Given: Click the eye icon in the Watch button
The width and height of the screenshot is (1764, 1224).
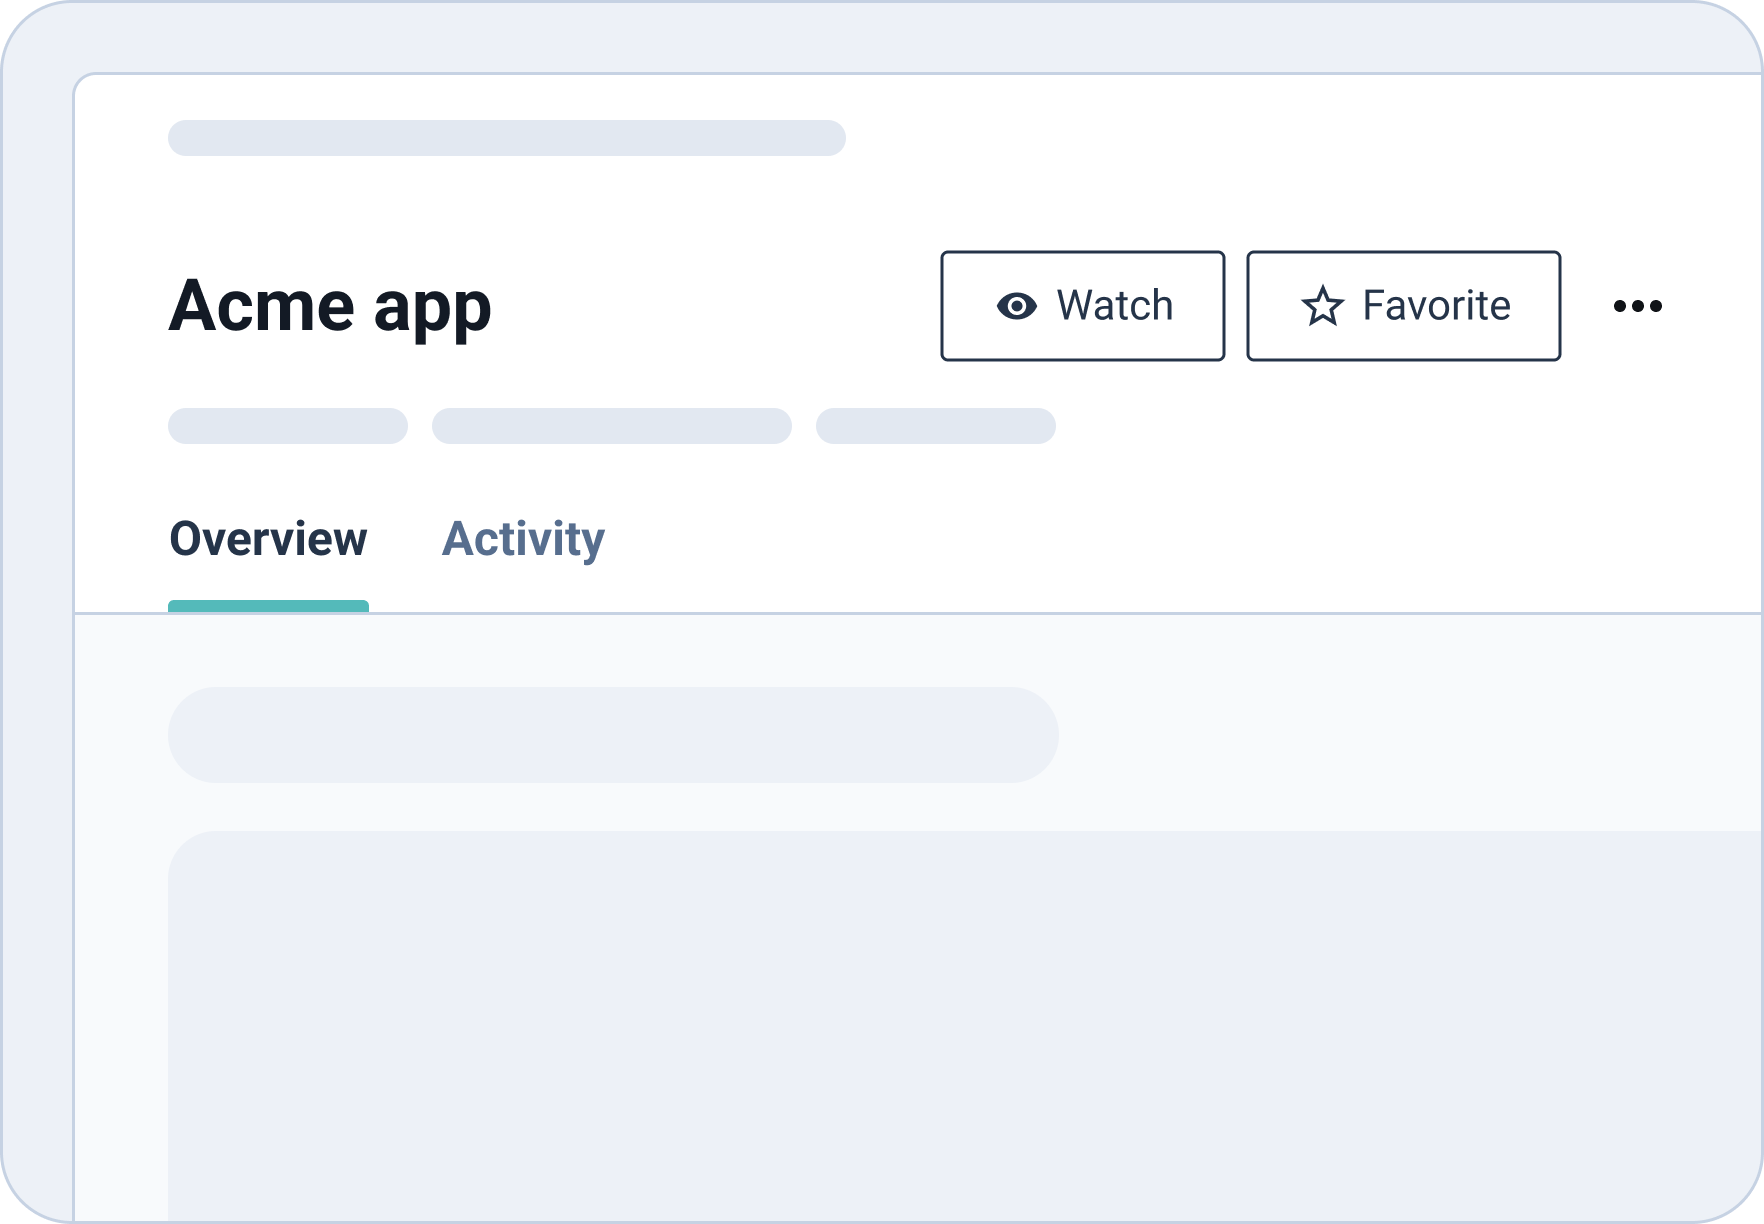Looking at the screenshot, I should (1016, 306).
